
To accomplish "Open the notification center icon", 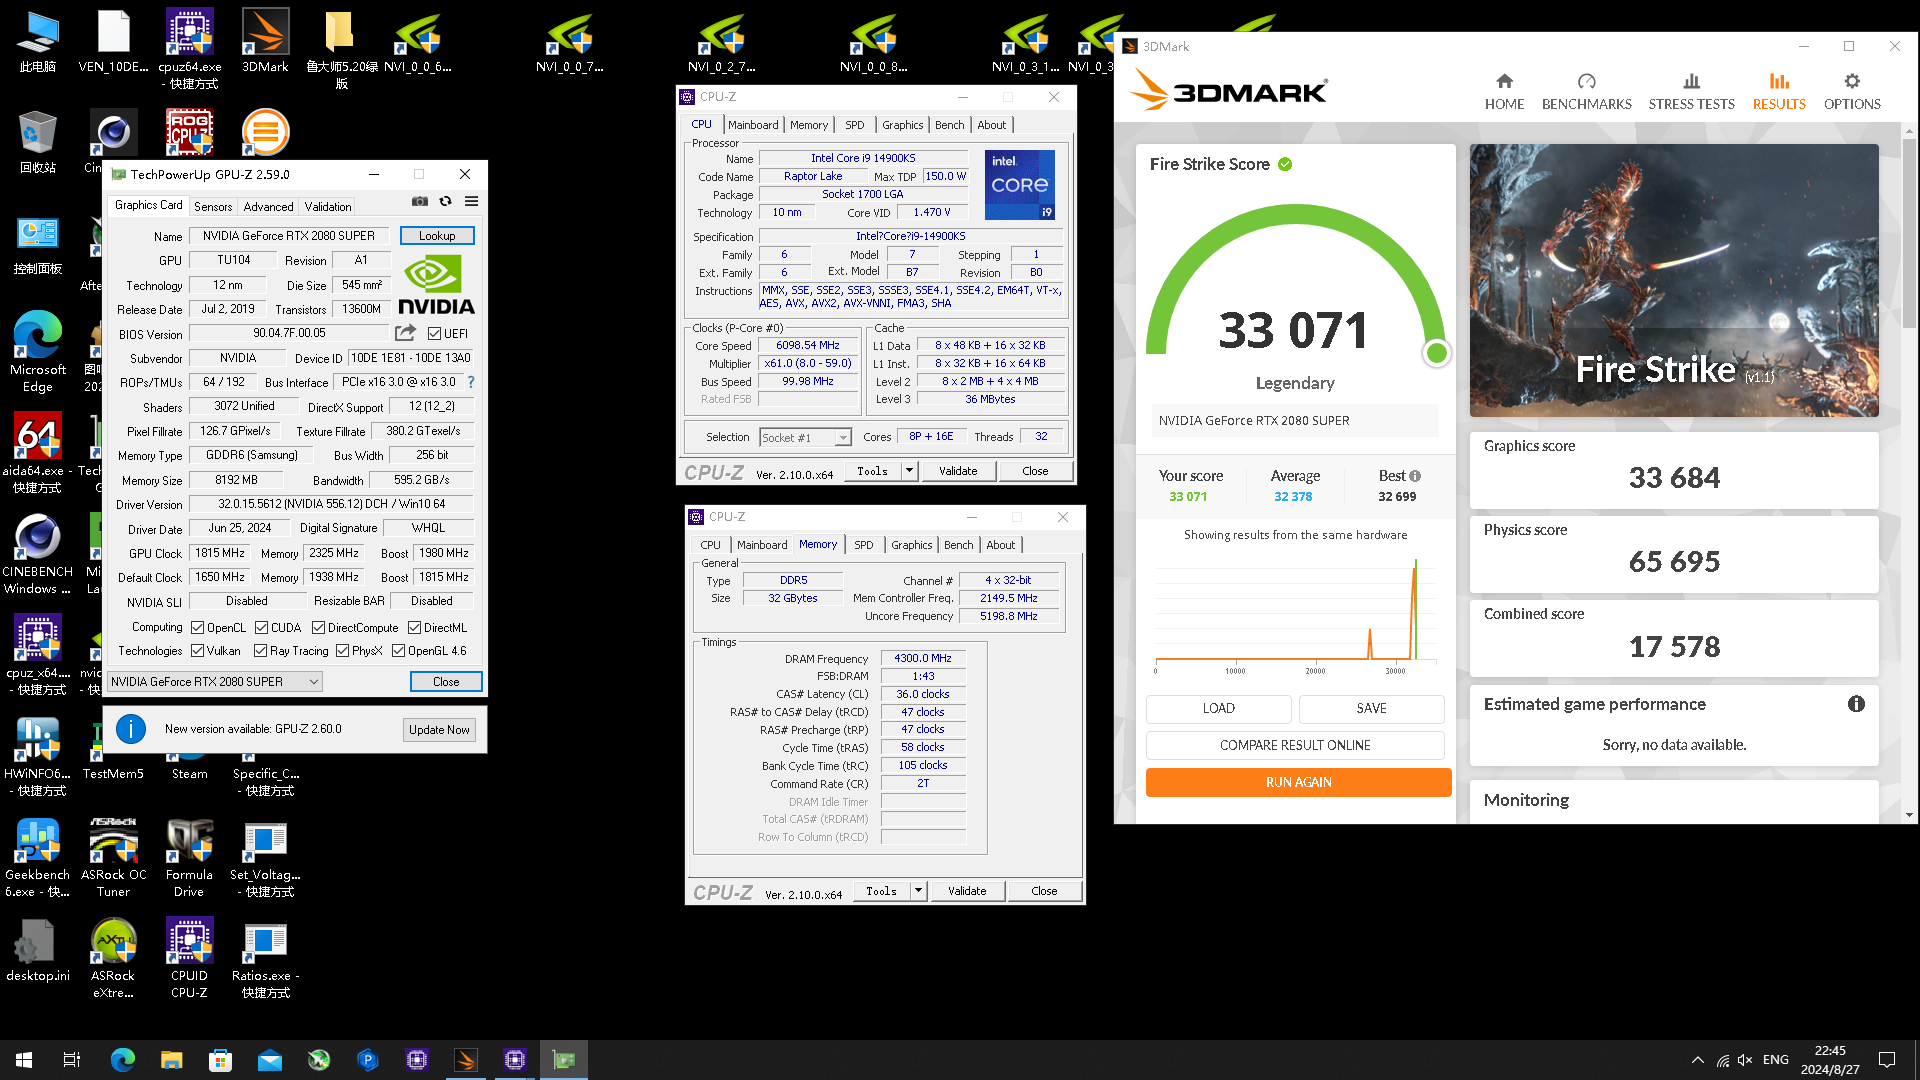I will [x=1887, y=1060].
